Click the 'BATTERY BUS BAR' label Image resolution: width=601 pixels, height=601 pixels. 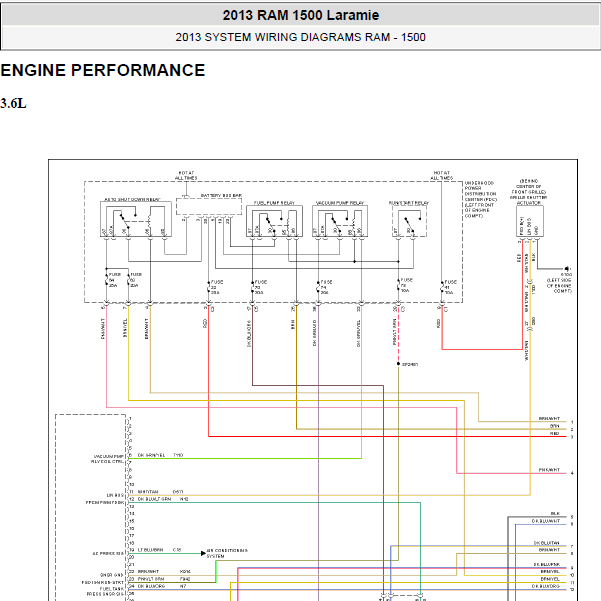pos(221,195)
